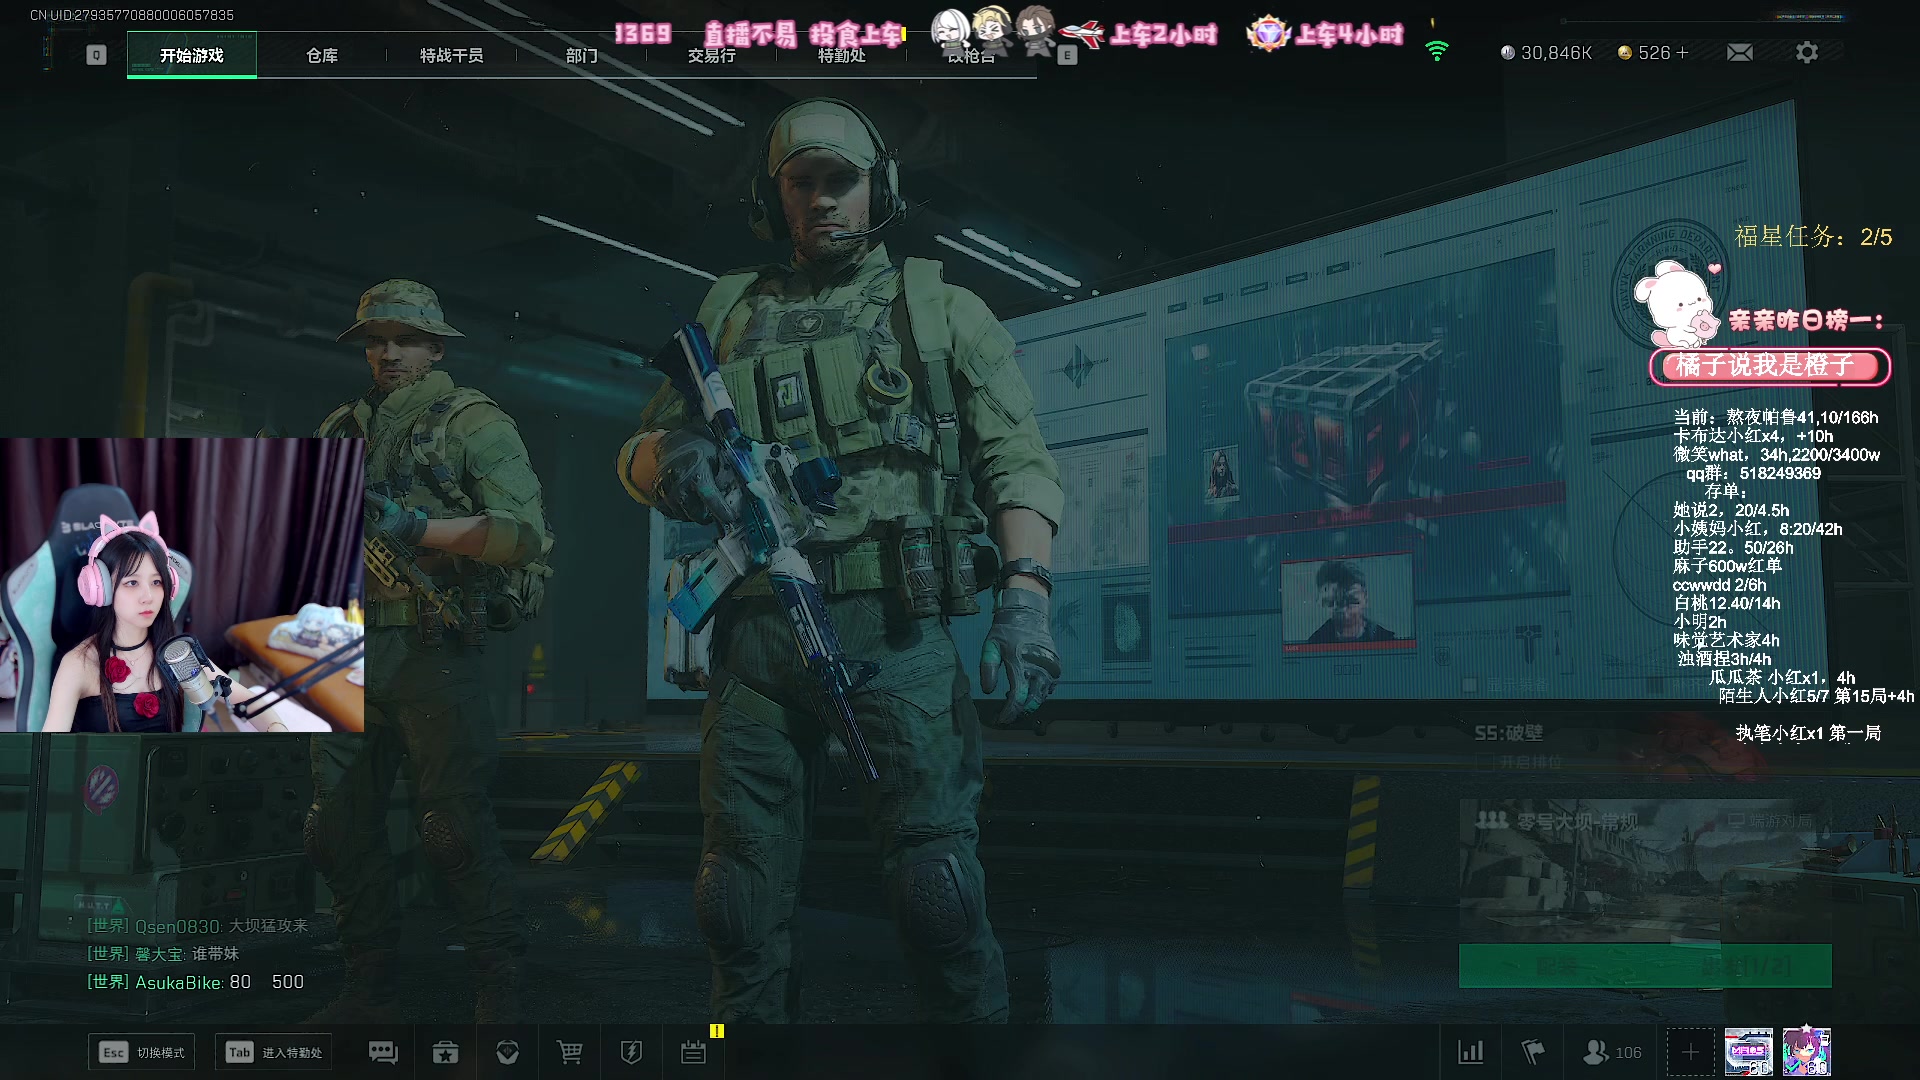Click the 上车2小时 overlay label
This screenshot has width=1920, height=1080.
point(1164,35)
